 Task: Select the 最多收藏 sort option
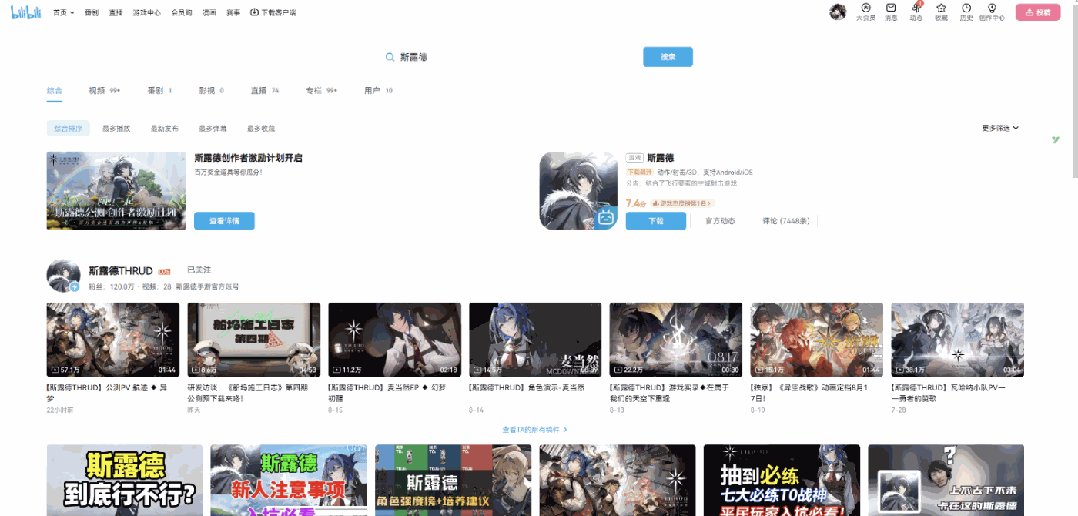point(261,128)
